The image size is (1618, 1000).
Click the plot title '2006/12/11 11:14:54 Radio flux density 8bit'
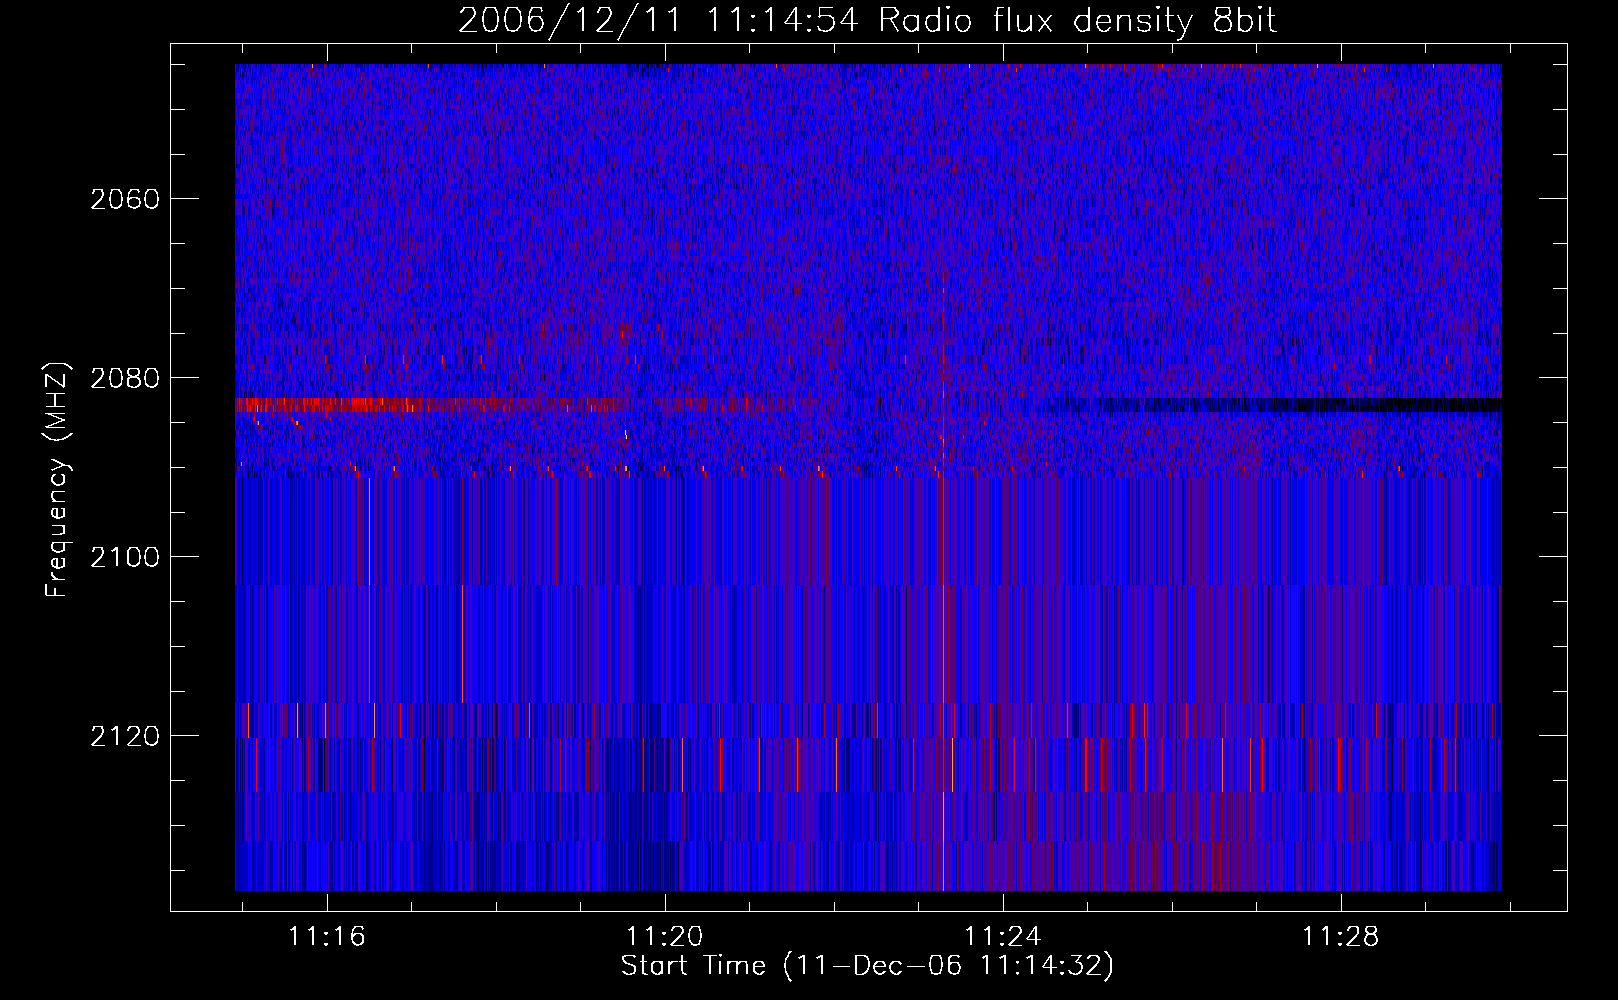click(x=867, y=21)
